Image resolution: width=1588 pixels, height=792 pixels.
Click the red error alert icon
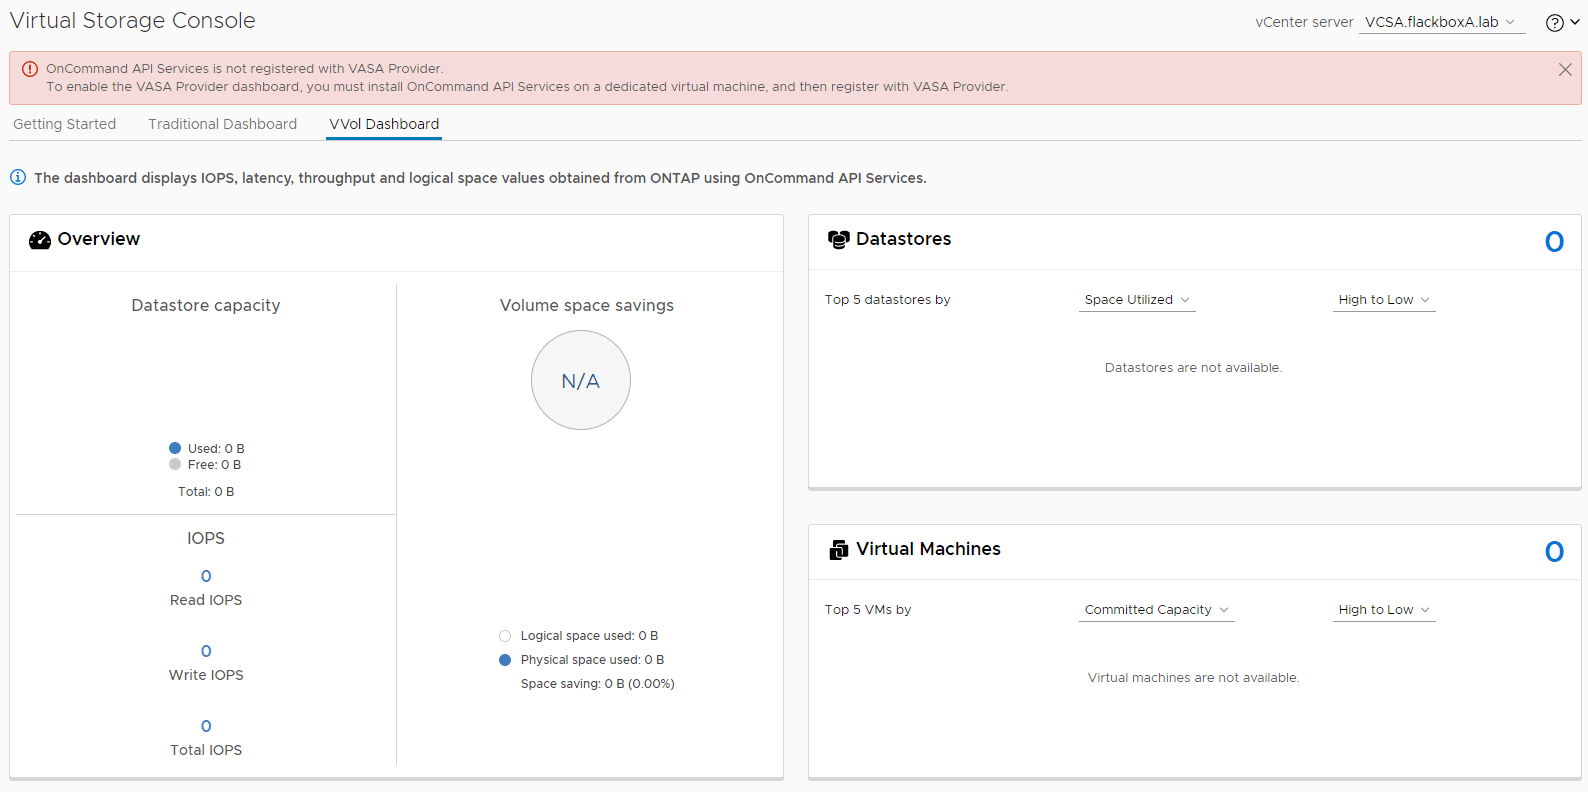pos(29,69)
